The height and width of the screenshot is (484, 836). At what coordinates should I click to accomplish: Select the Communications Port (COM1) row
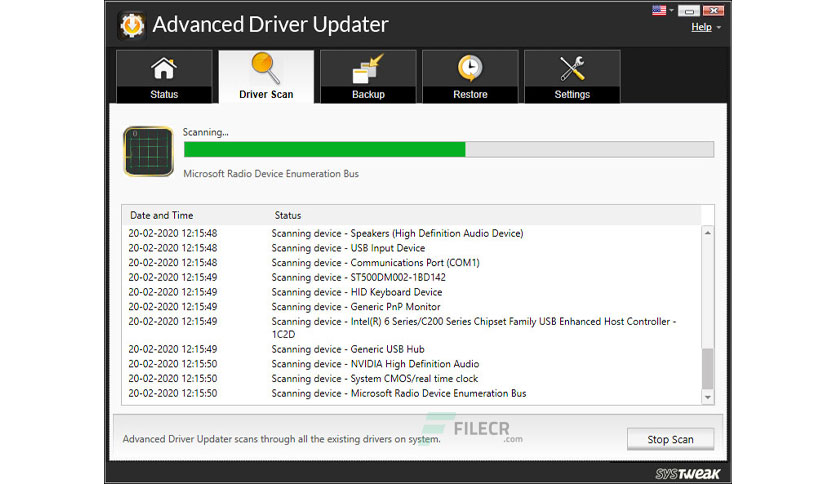coord(412,263)
